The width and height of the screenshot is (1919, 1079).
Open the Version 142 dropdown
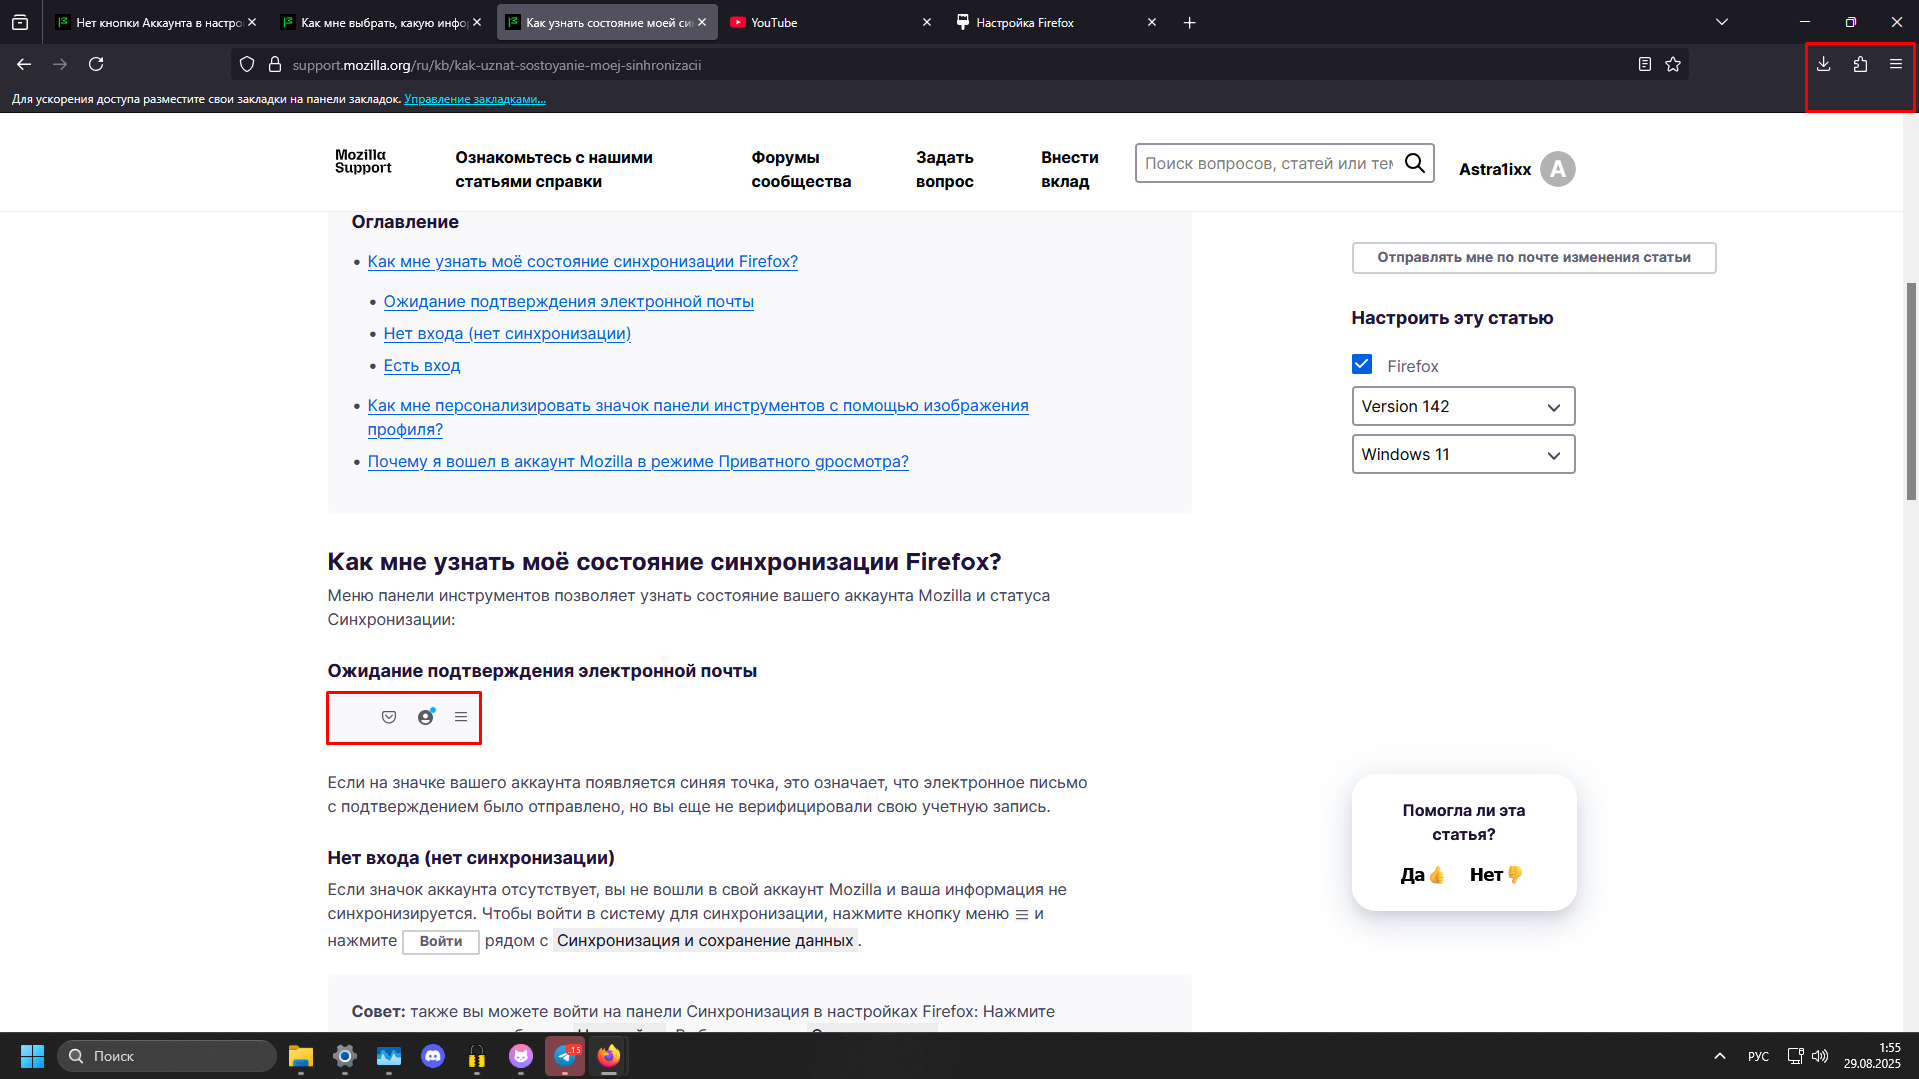click(1462, 407)
